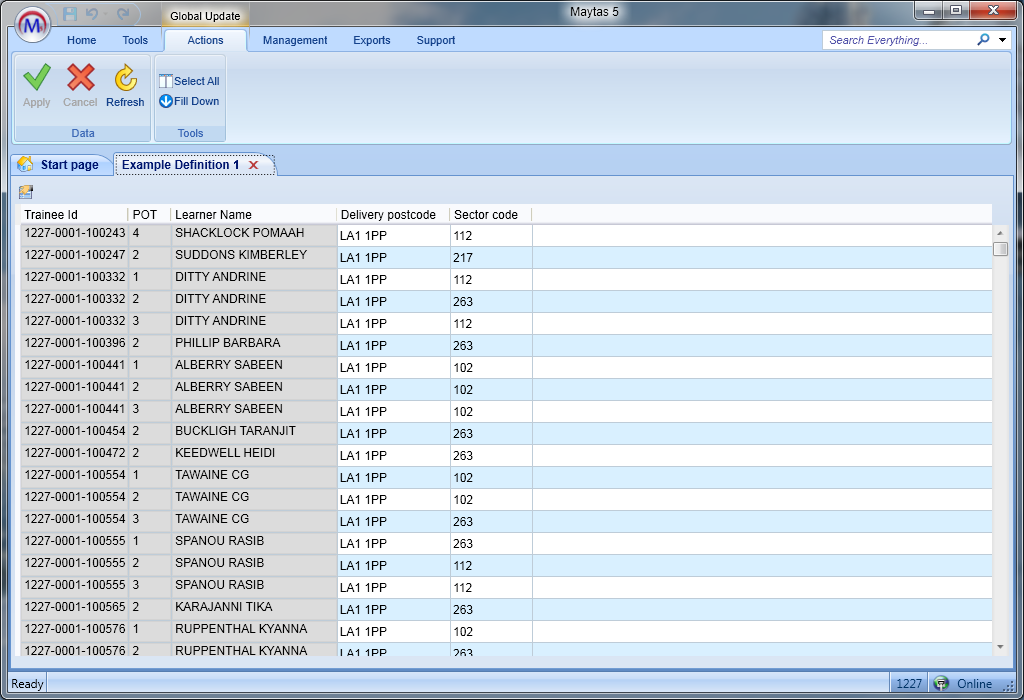
Task: Click the small export icon above the grid
Action: pyautogui.click(x=26, y=191)
